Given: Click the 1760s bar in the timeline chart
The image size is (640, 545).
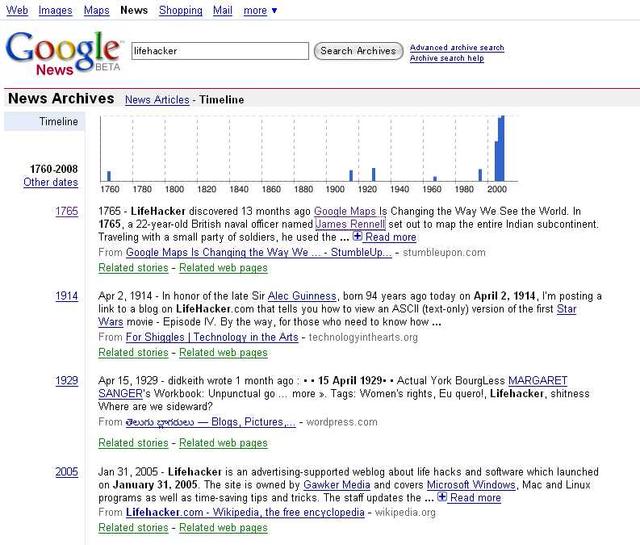Looking at the screenshot, I should pyautogui.click(x=109, y=176).
